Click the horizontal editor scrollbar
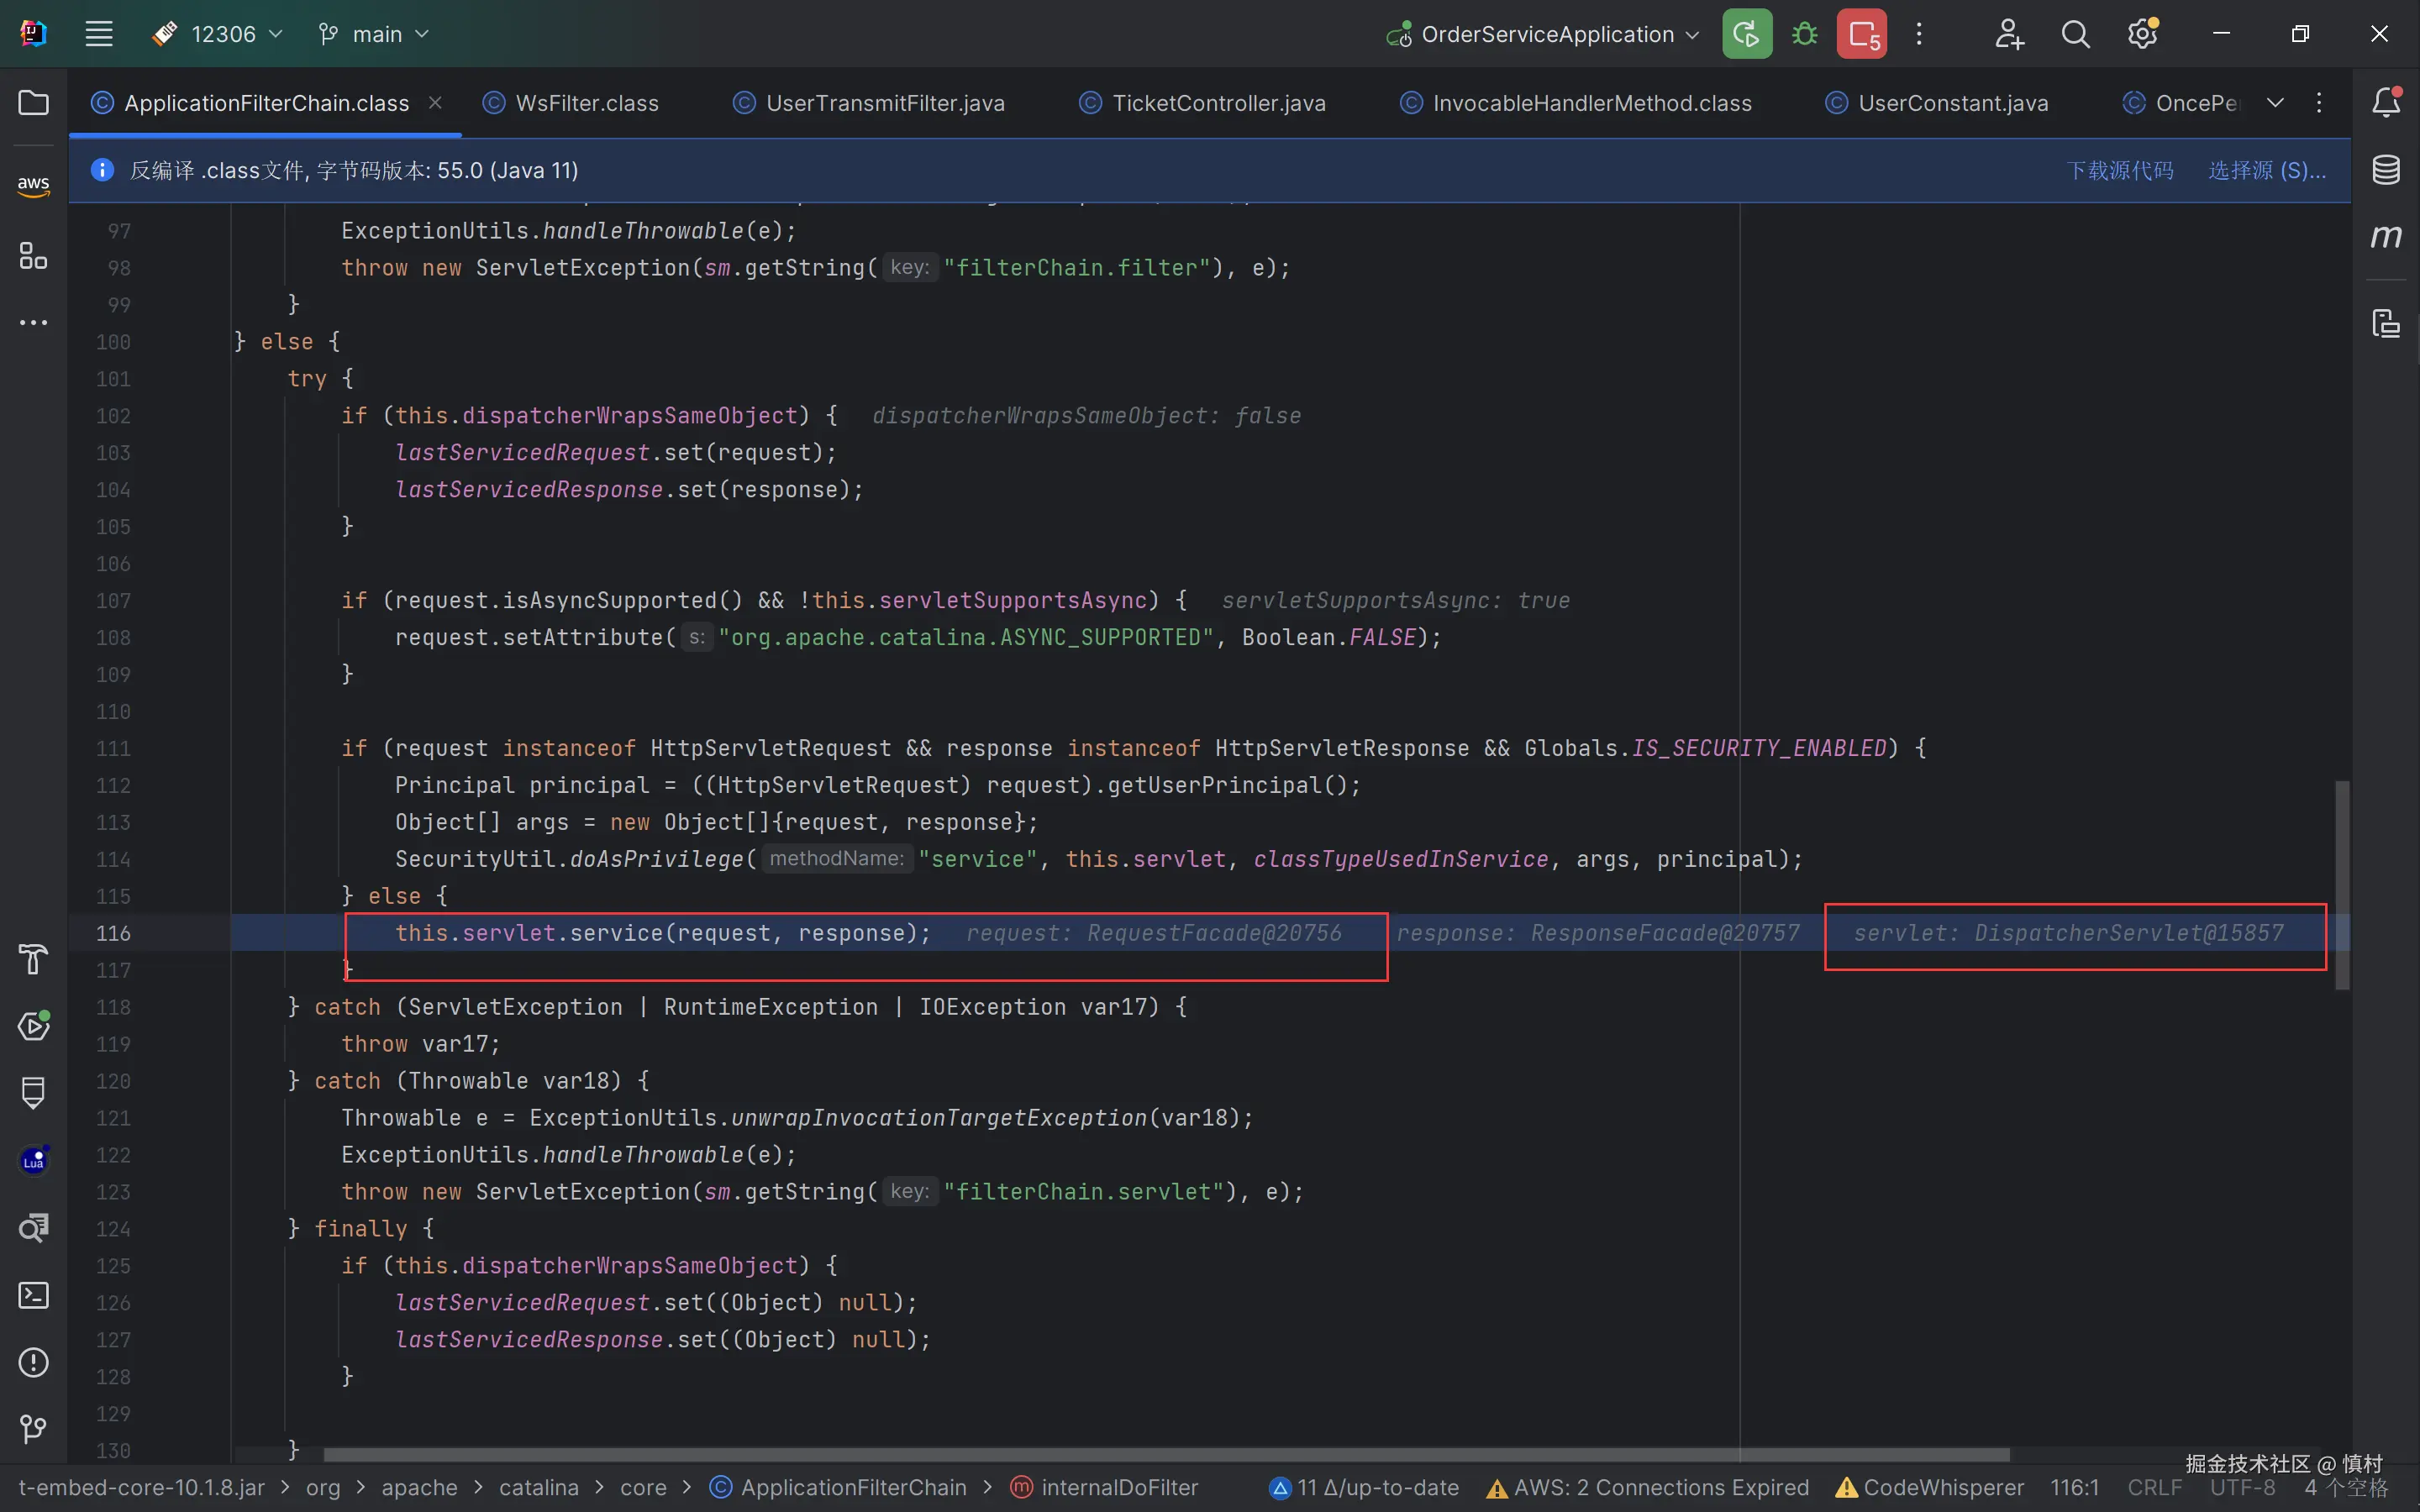 pyautogui.click(x=1166, y=1454)
